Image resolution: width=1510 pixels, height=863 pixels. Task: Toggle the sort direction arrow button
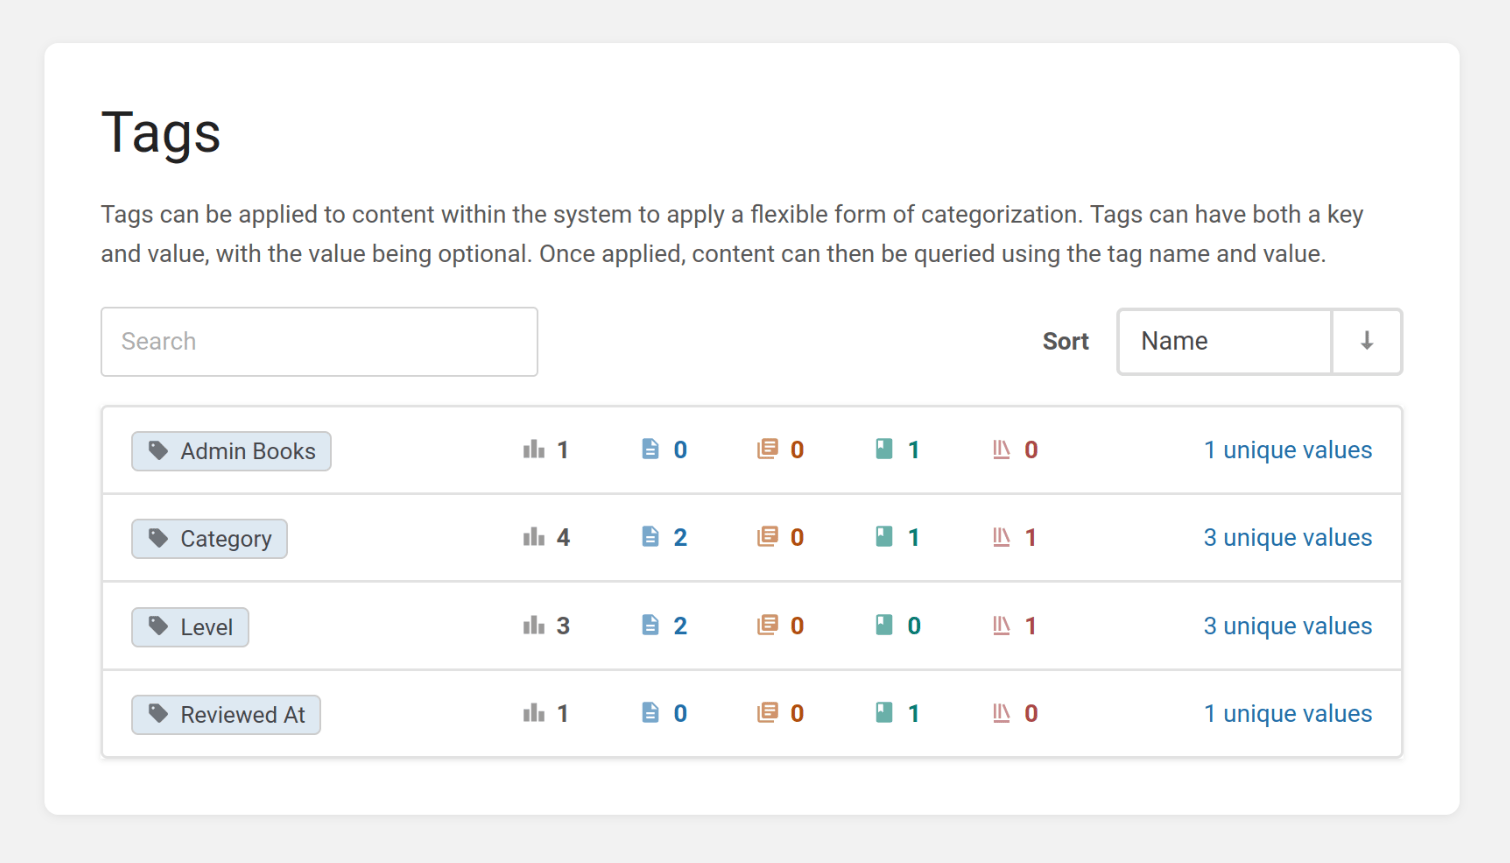[x=1366, y=342]
